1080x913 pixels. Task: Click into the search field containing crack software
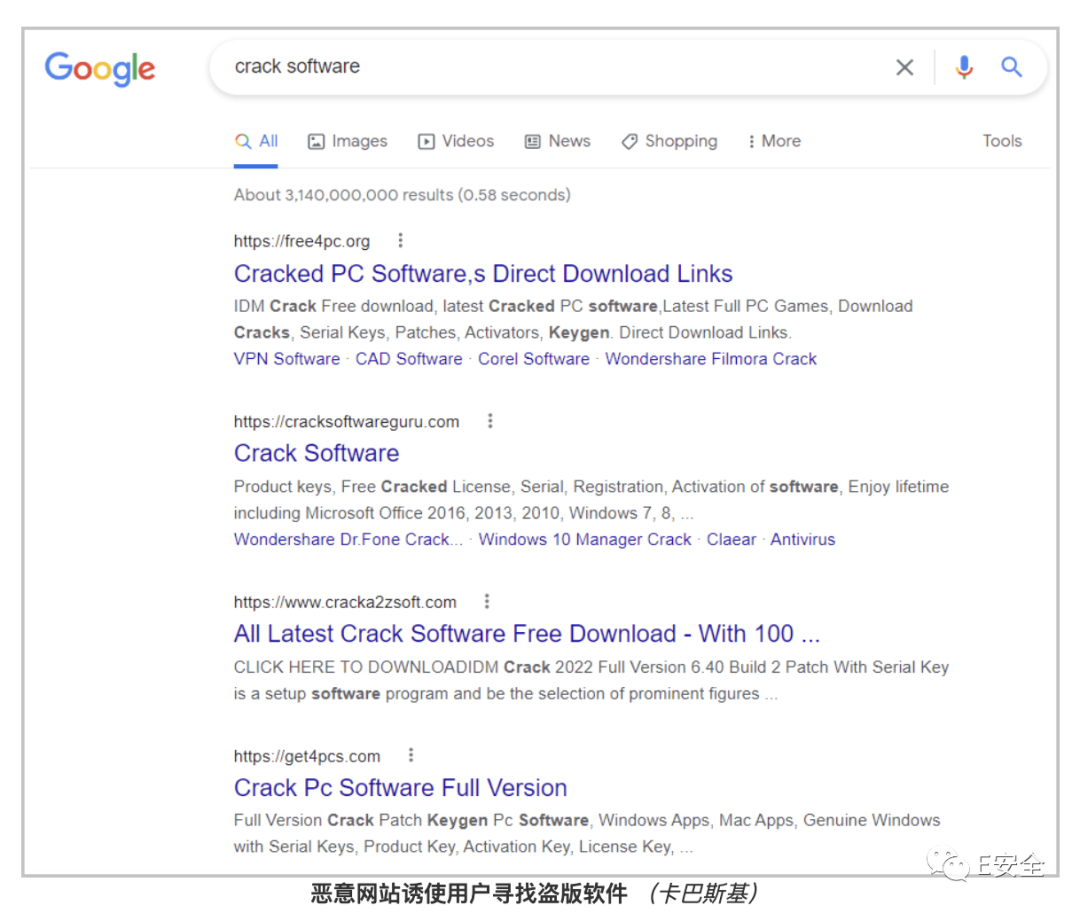point(550,67)
